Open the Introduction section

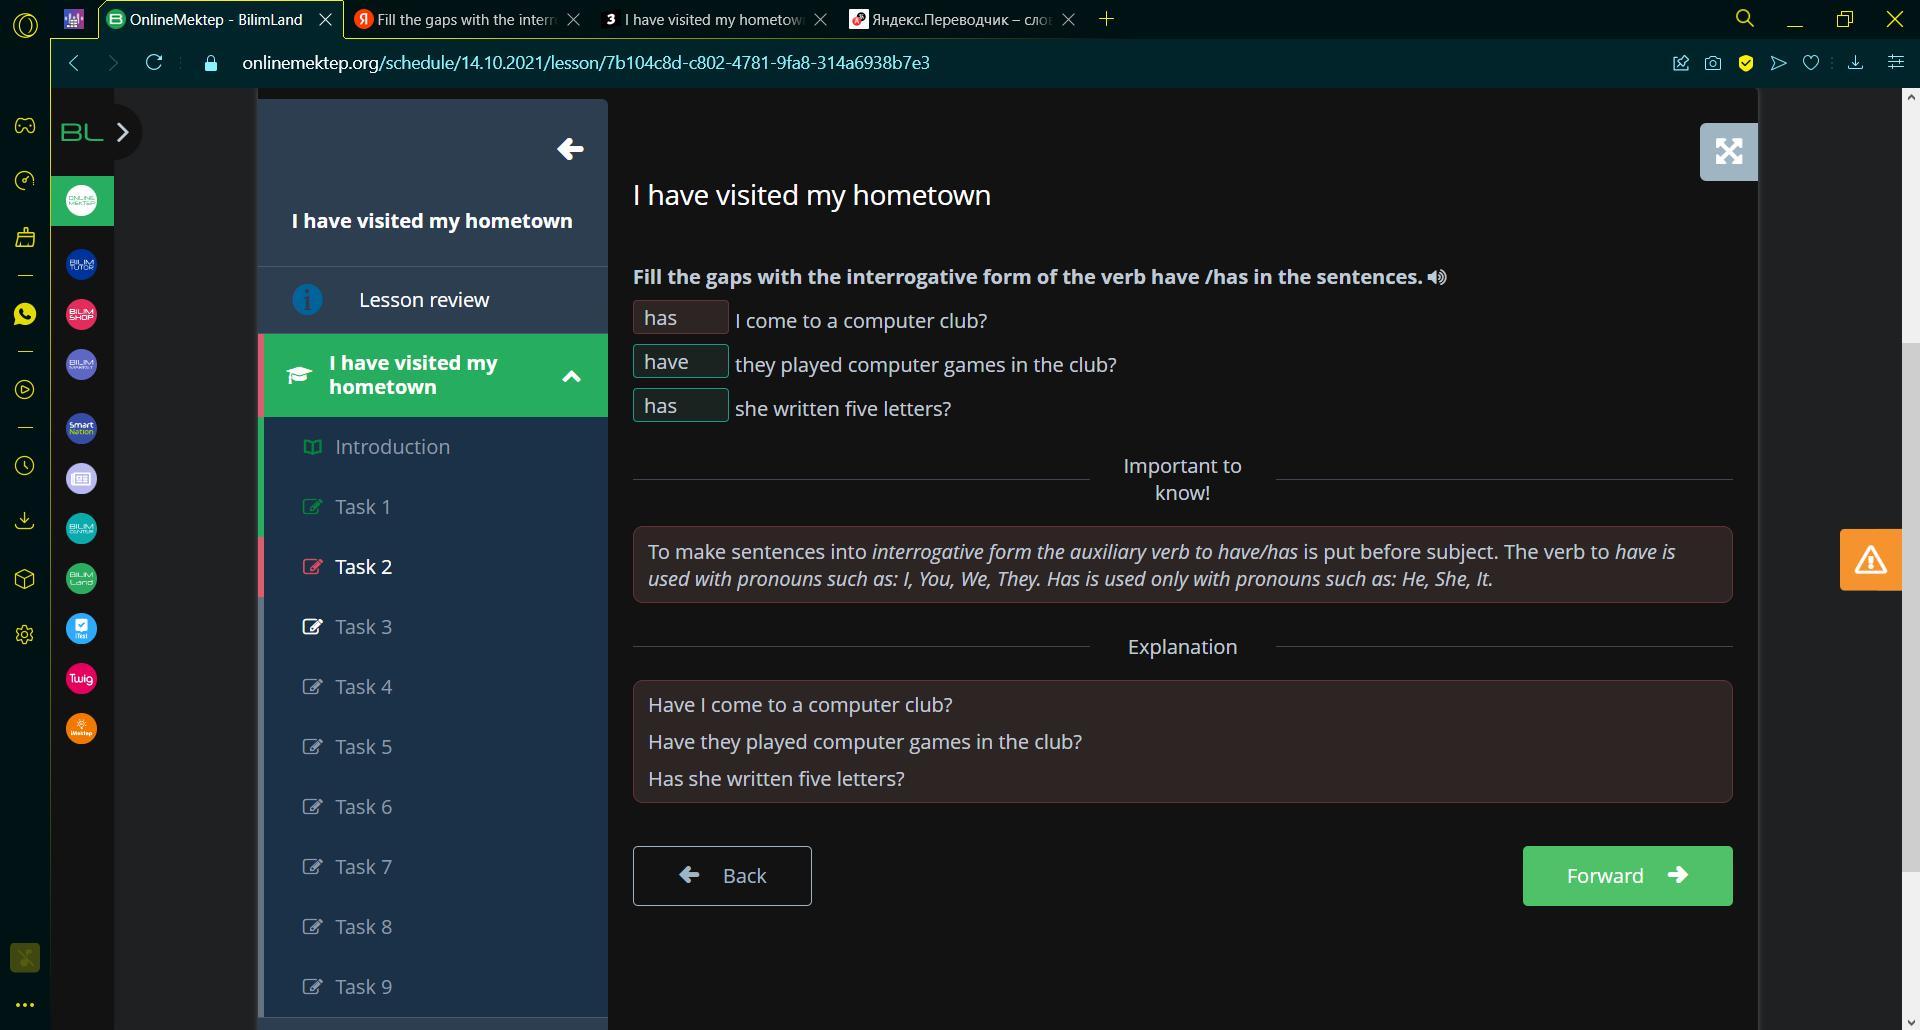[x=435, y=447]
